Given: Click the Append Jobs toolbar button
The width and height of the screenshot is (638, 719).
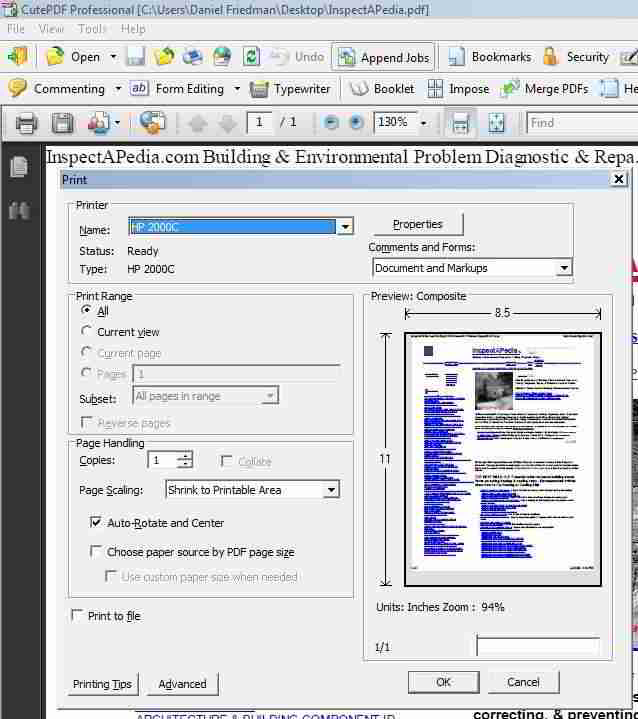Looking at the screenshot, I should (383, 57).
